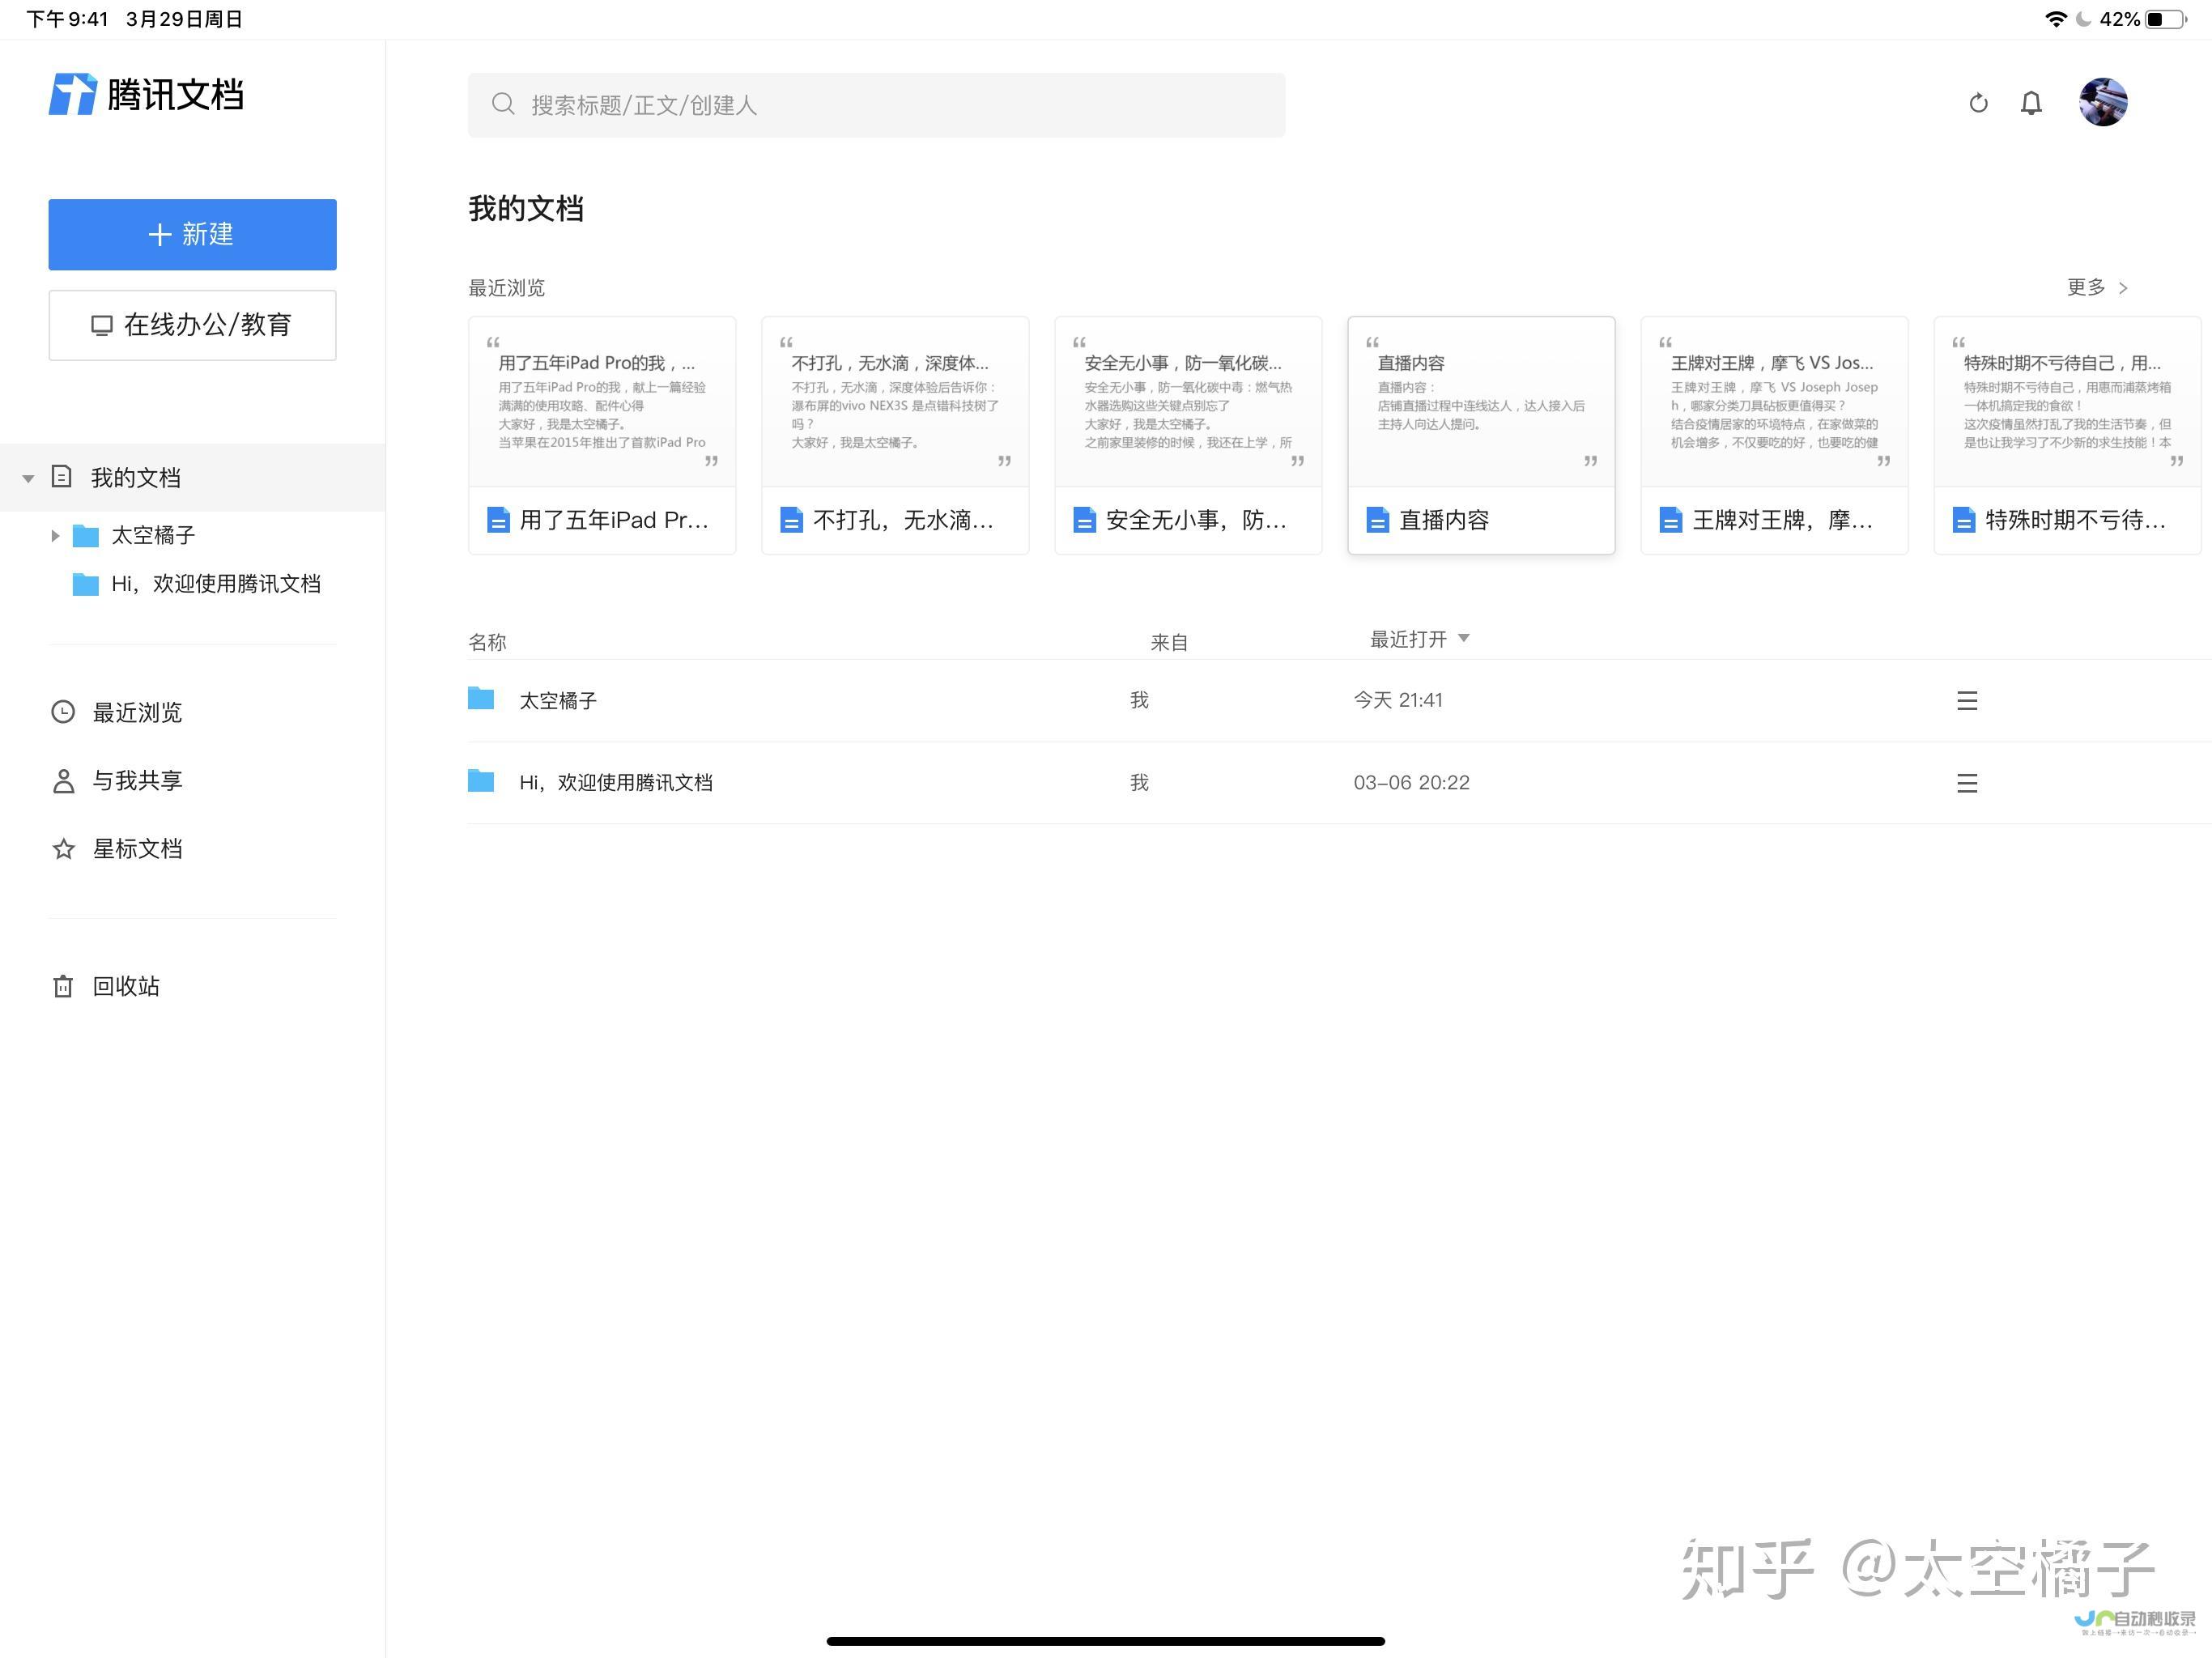Click the person icon beside 与我共享
This screenshot has width=2212, height=1658.
click(63, 781)
